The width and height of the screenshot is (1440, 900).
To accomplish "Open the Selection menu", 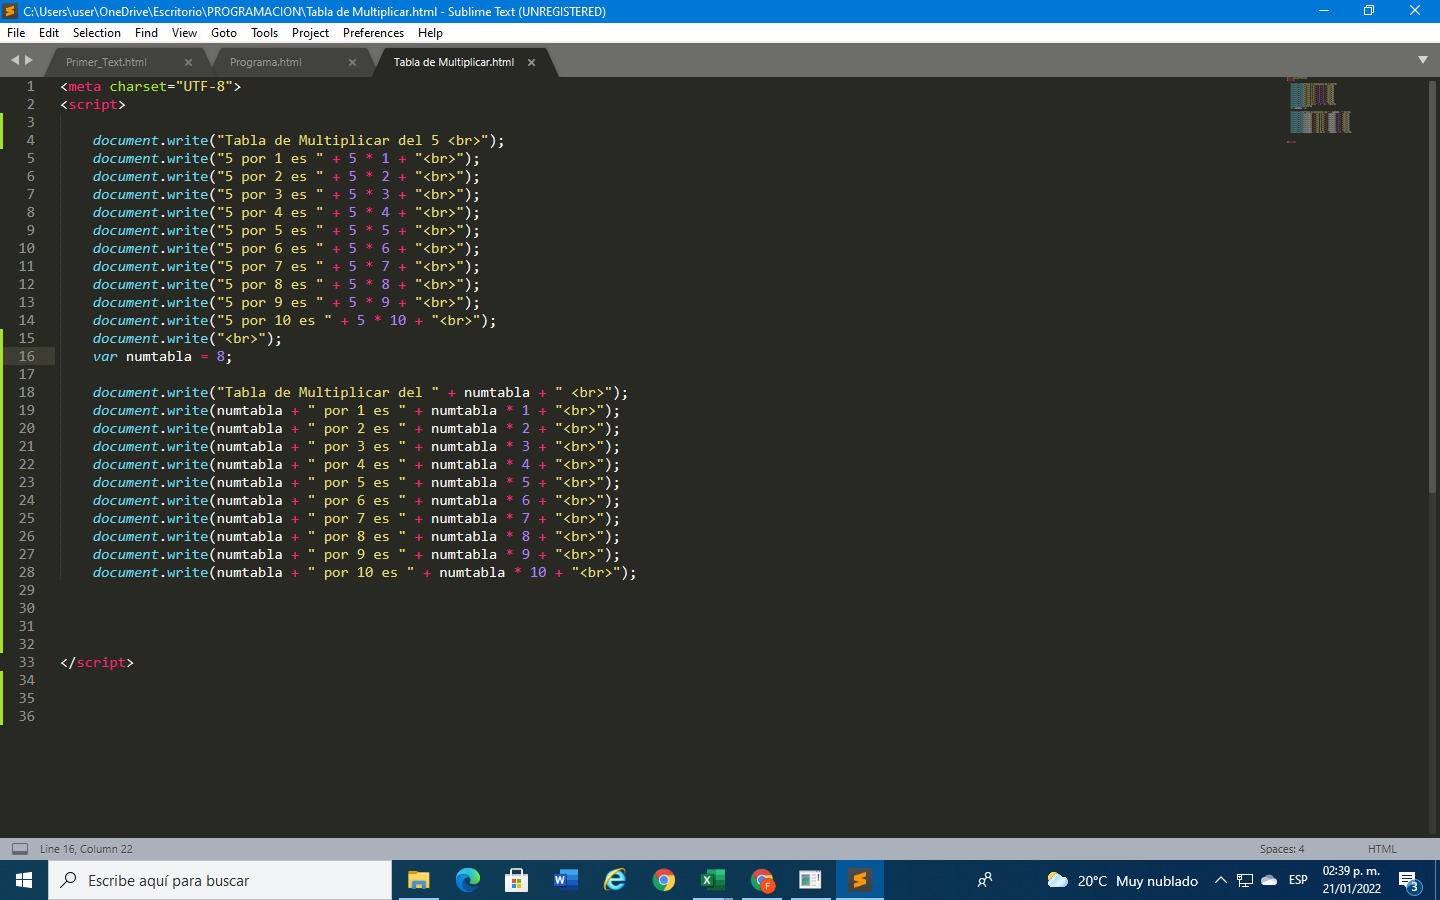I will [x=97, y=33].
